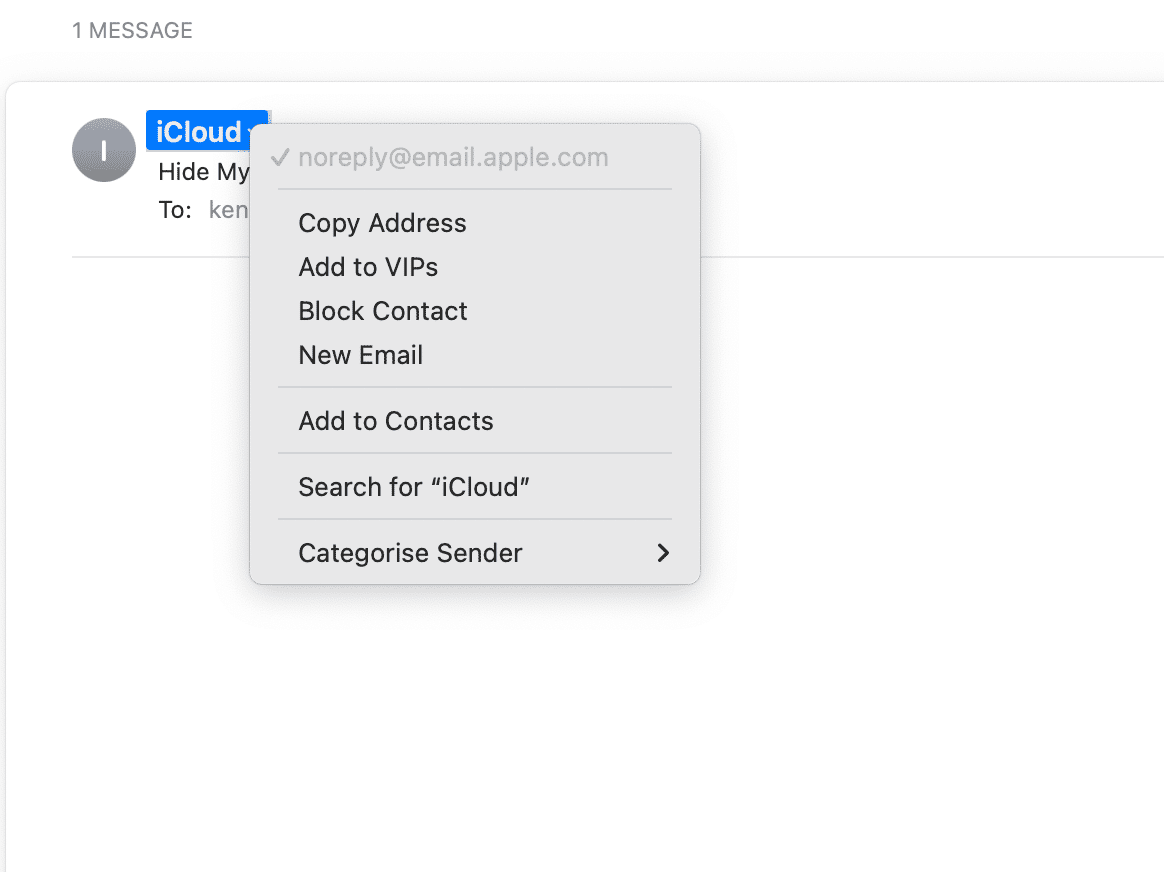The height and width of the screenshot is (872, 1164).
Task: Select Block Contact in context menu
Action: [383, 311]
